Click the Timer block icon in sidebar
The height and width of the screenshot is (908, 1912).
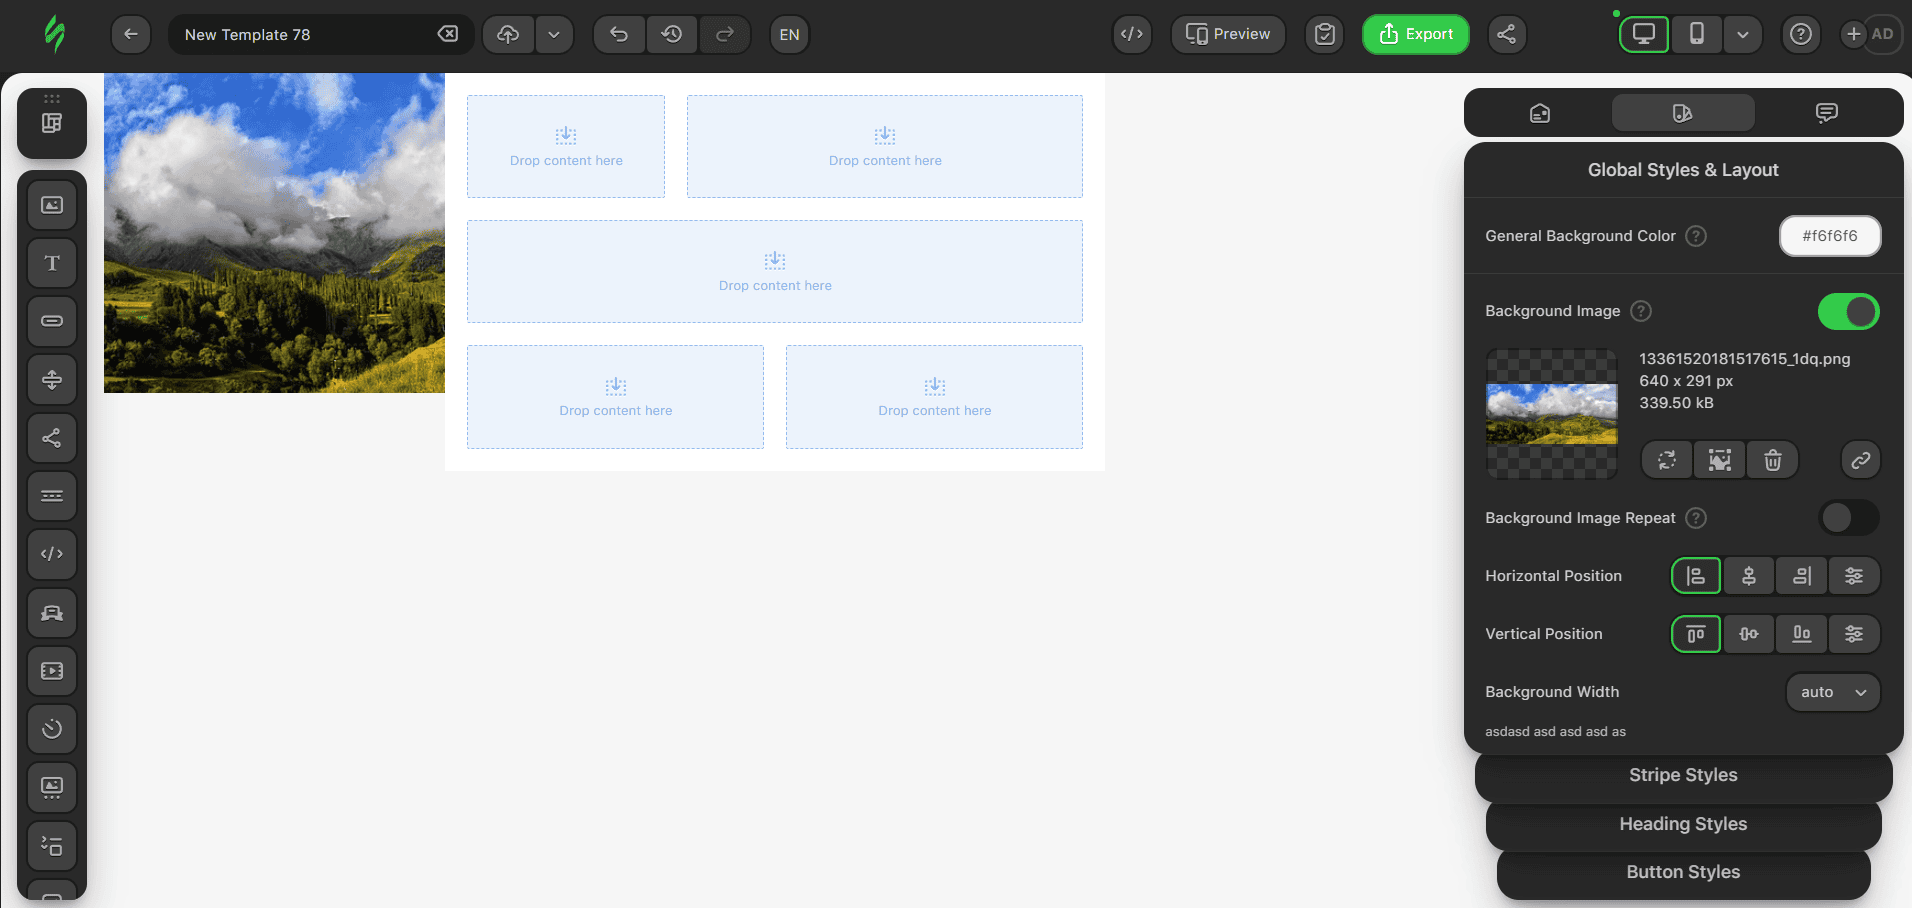[52, 729]
